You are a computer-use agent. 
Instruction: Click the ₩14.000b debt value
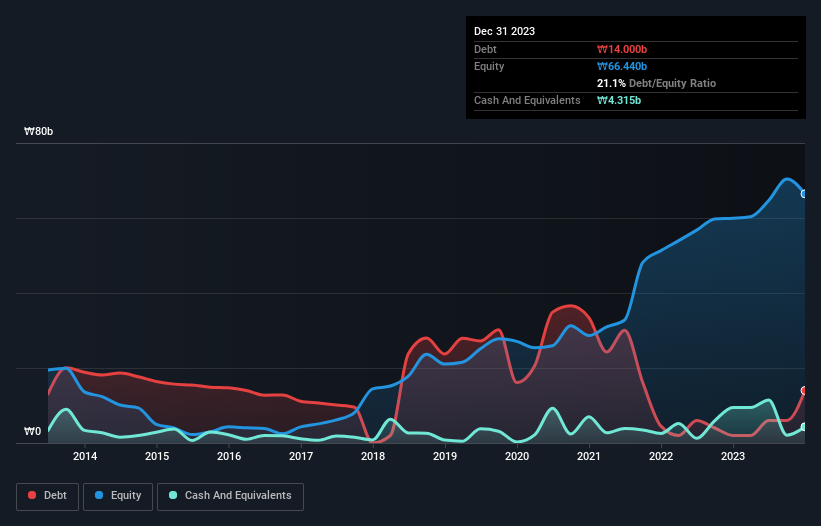coord(622,49)
